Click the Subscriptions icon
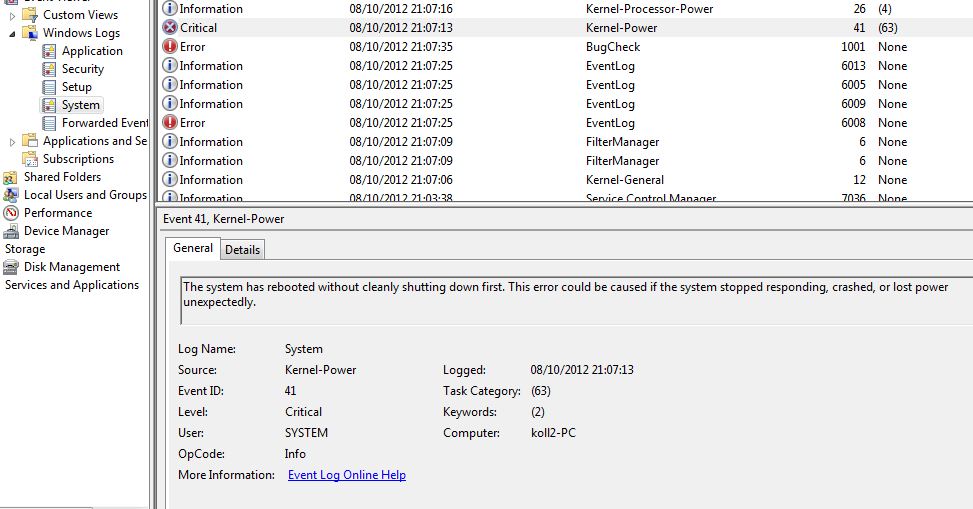973x509 pixels. click(x=30, y=159)
